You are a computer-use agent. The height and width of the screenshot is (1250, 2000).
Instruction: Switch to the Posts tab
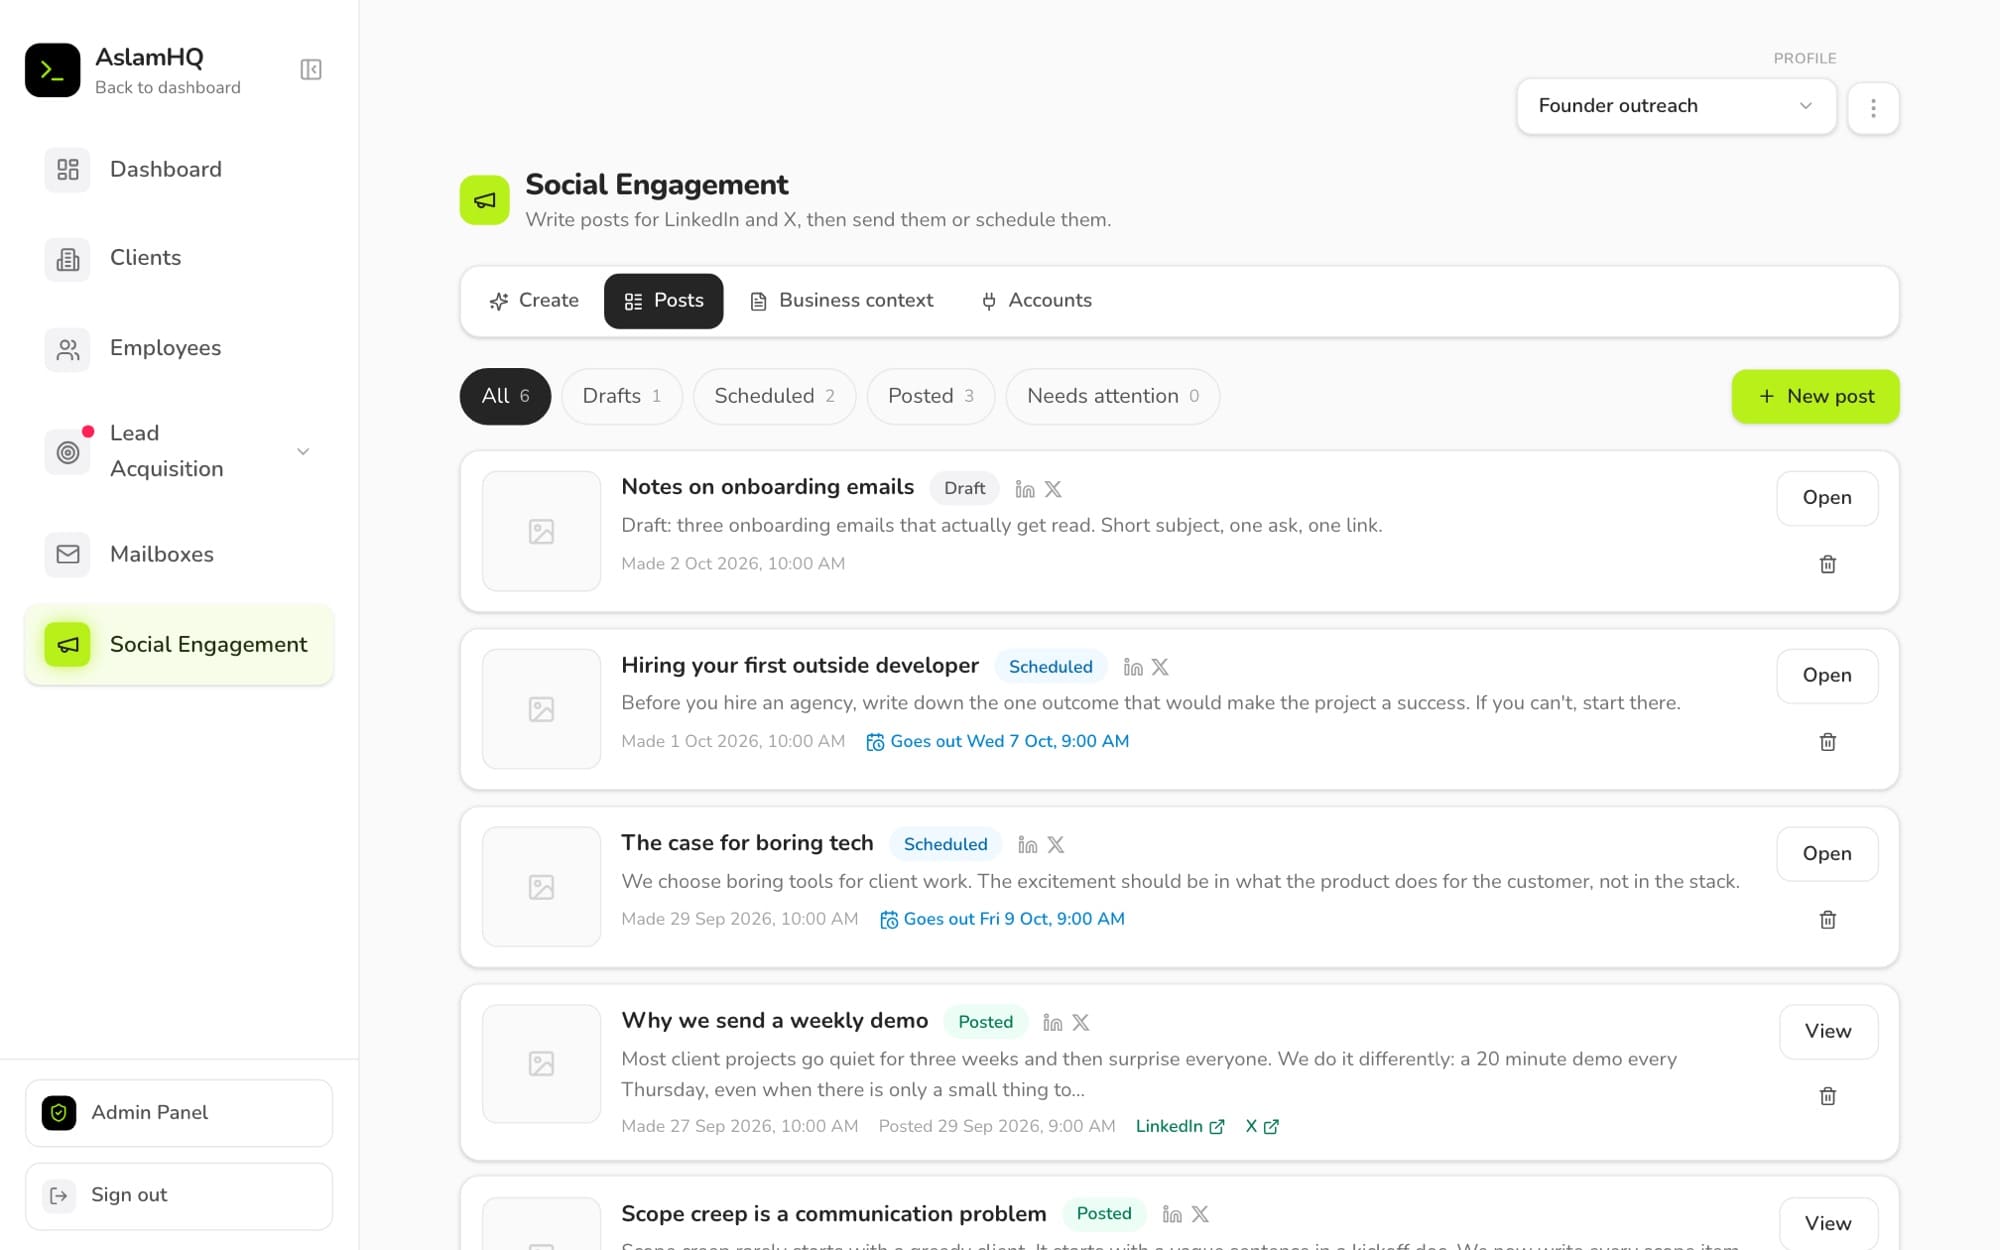coord(664,301)
